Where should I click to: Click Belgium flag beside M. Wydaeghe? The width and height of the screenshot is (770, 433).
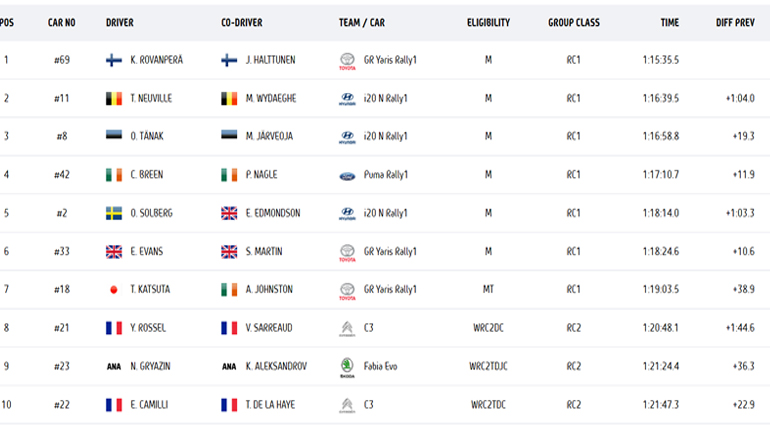coord(229,99)
